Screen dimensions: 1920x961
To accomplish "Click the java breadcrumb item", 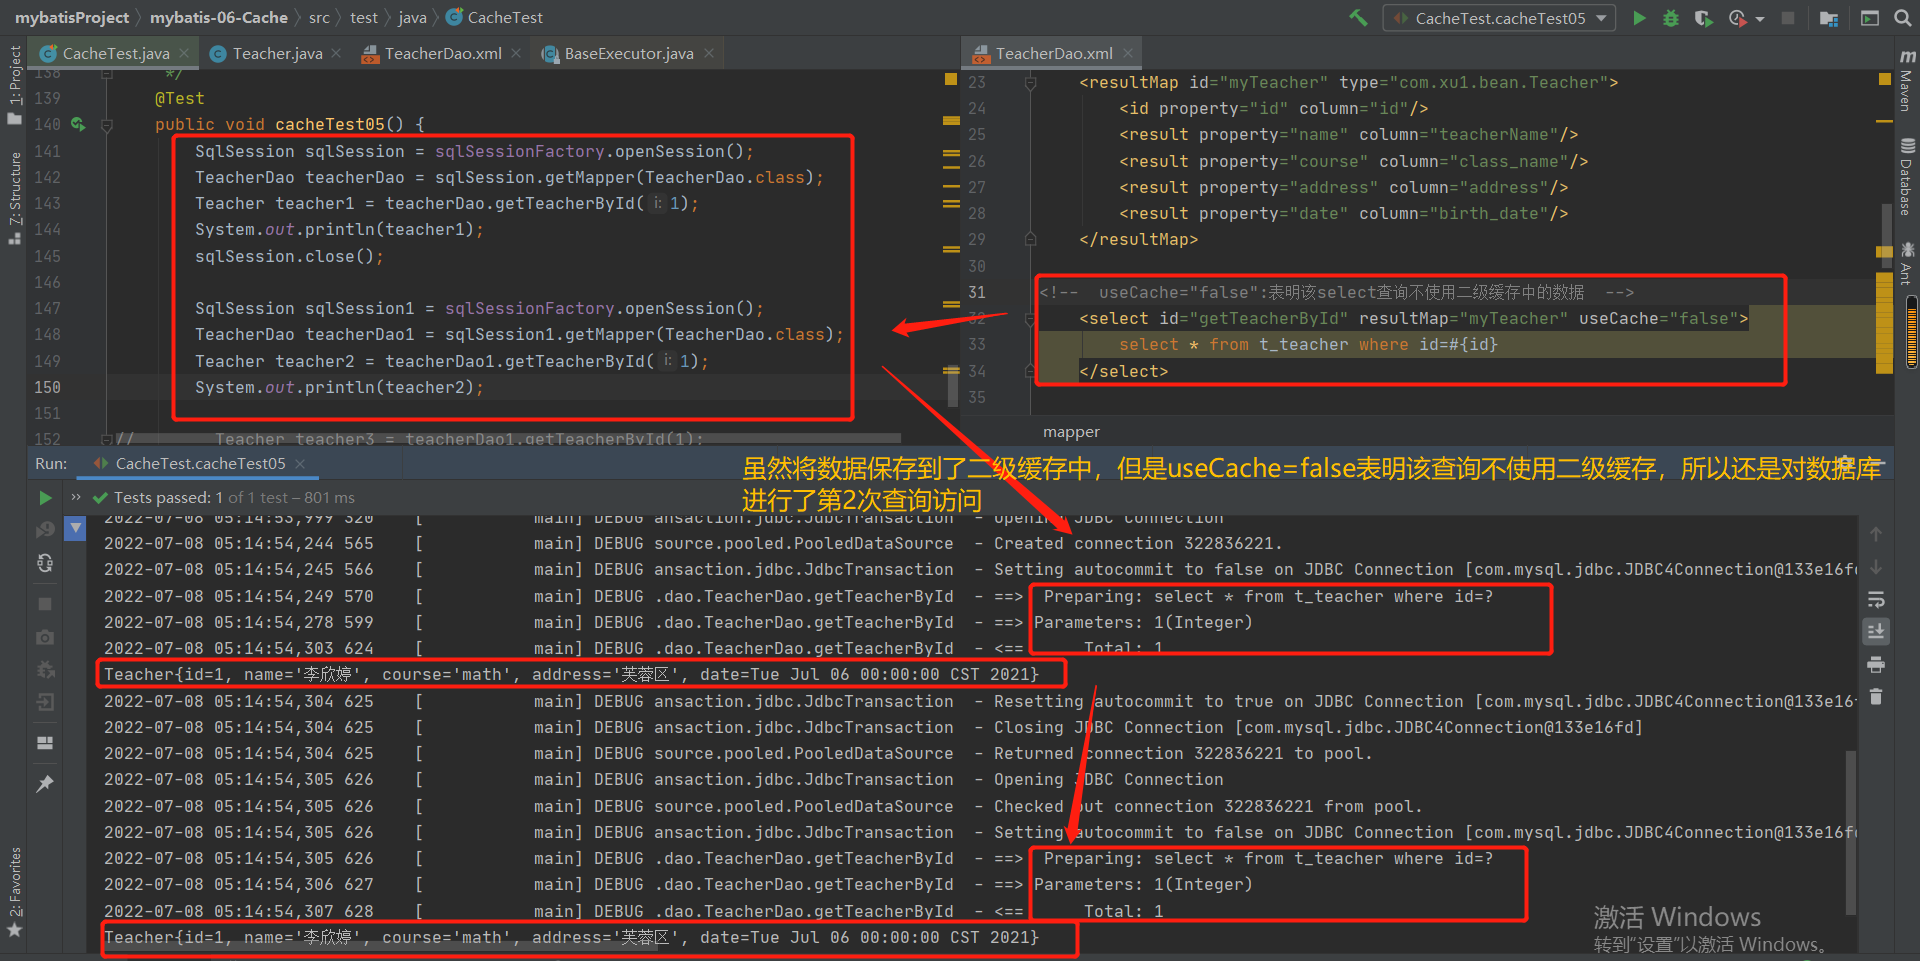I will point(412,17).
